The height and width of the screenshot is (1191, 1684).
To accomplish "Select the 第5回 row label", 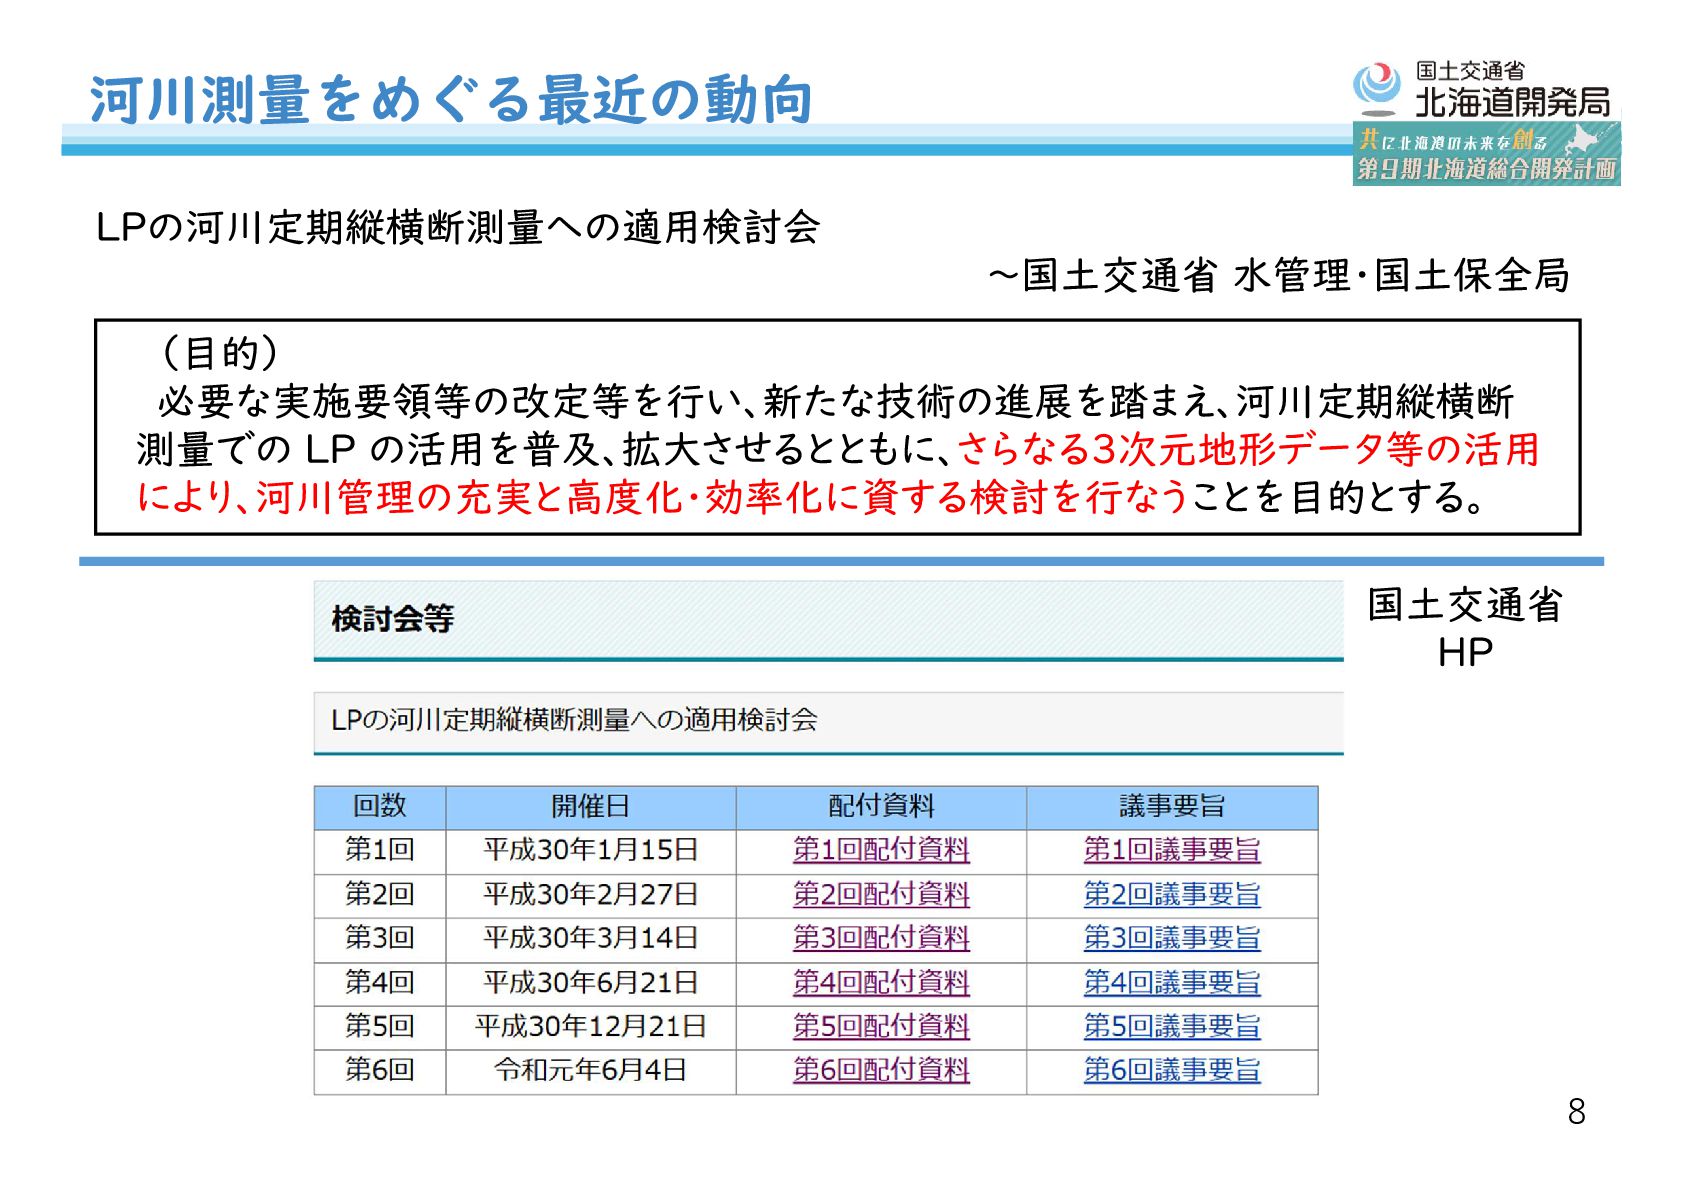I will tap(379, 1026).
